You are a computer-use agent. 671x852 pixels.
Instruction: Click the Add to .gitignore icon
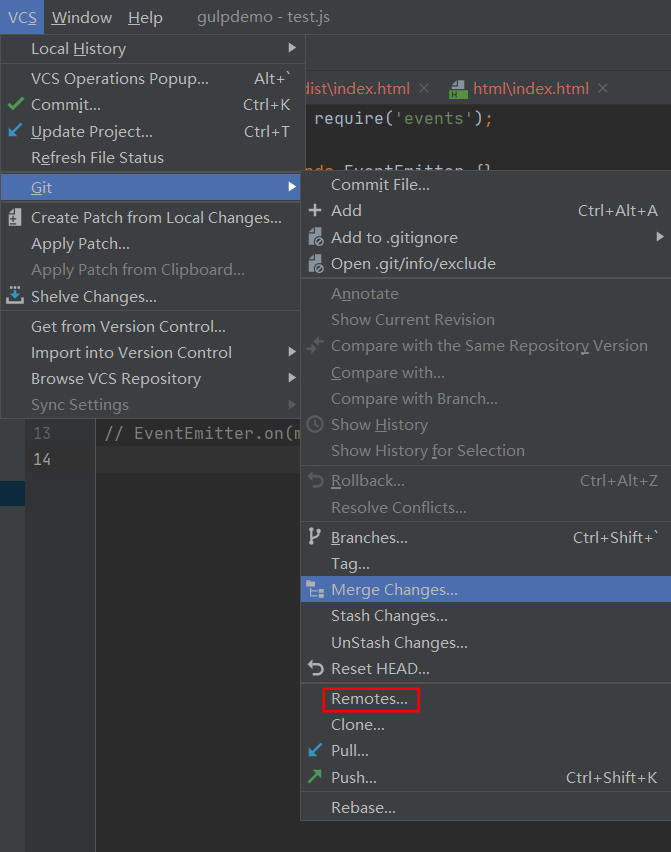point(315,237)
